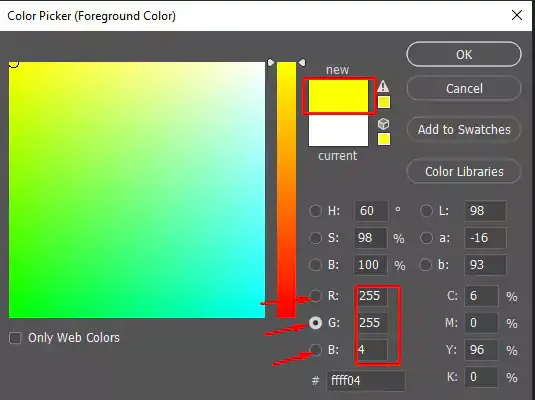535x400 pixels.
Task: Click the a field showing -16
Action: pyautogui.click(x=485, y=238)
